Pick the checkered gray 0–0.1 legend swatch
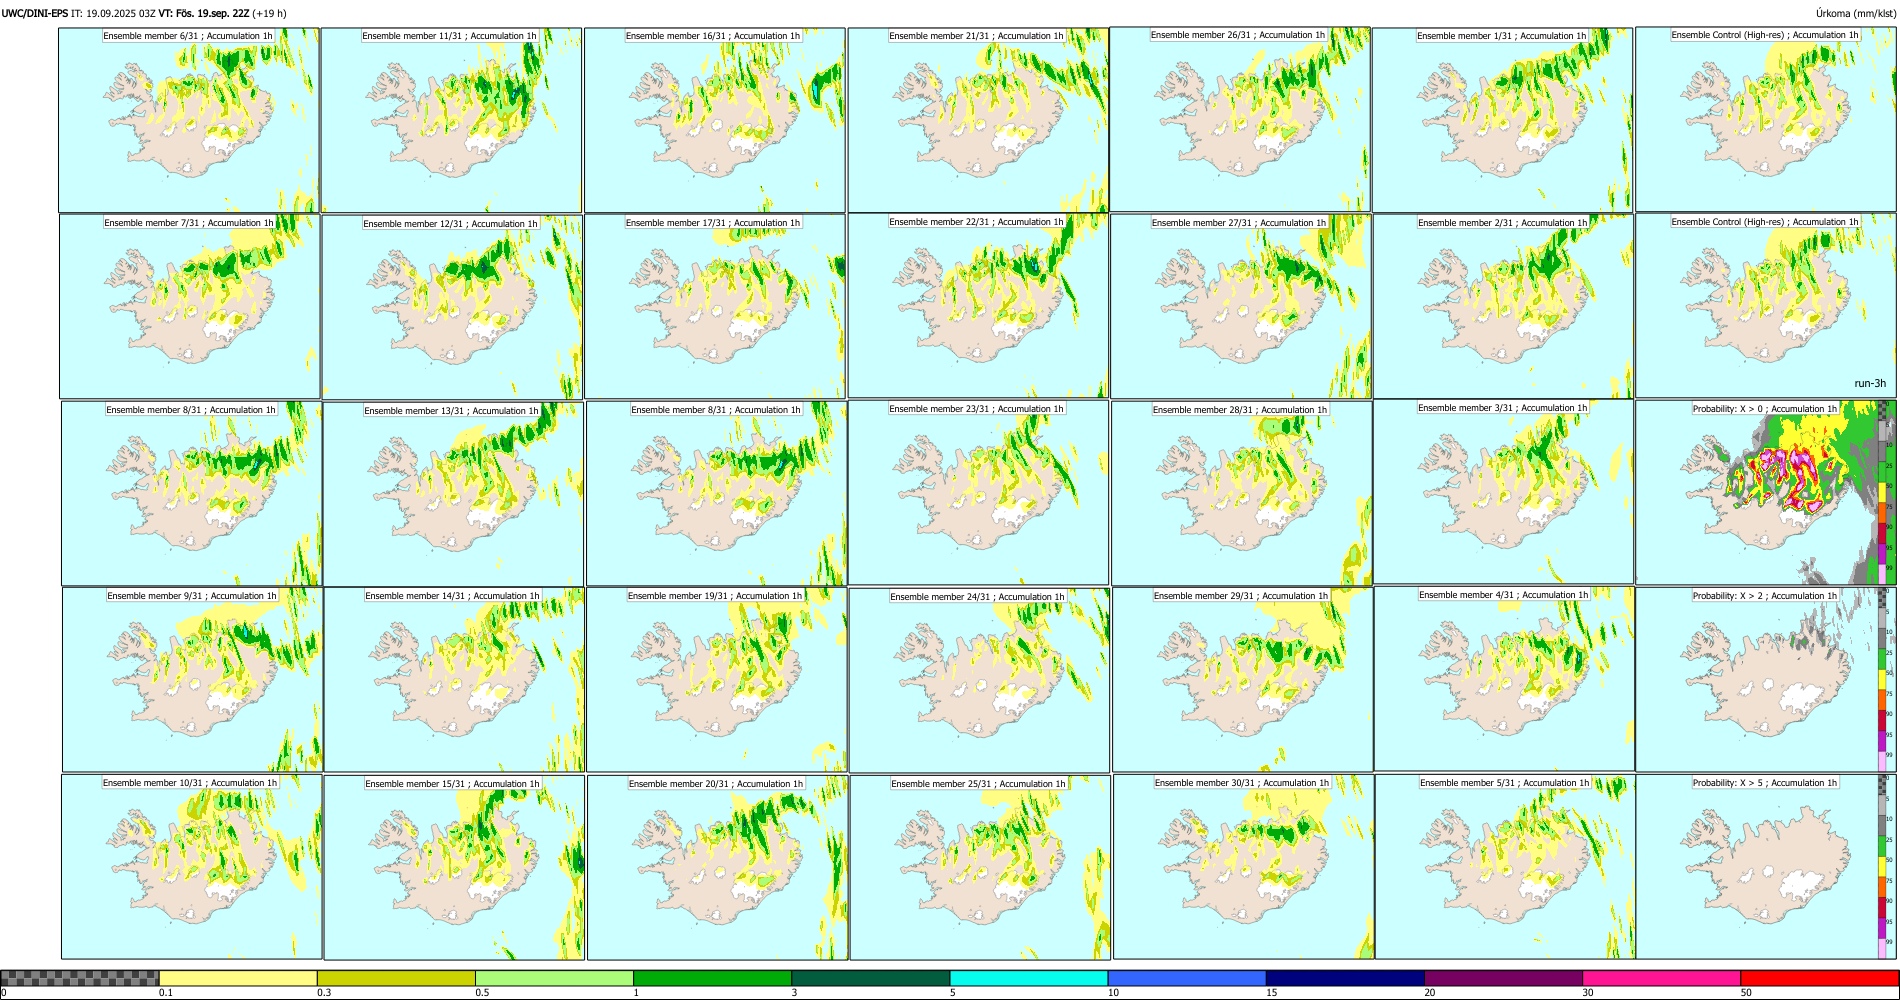Image resolution: width=1900 pixels, height=1000 pixels. tap(80, 978)
